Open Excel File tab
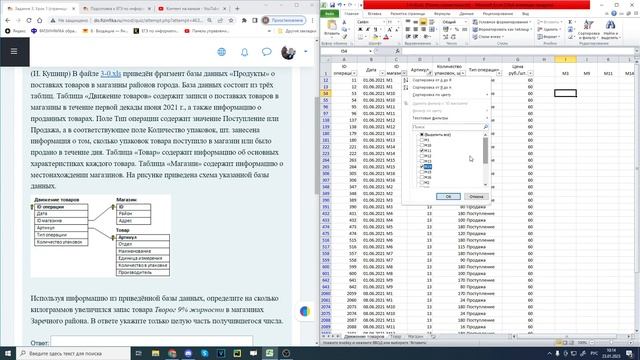 point(330,13)
